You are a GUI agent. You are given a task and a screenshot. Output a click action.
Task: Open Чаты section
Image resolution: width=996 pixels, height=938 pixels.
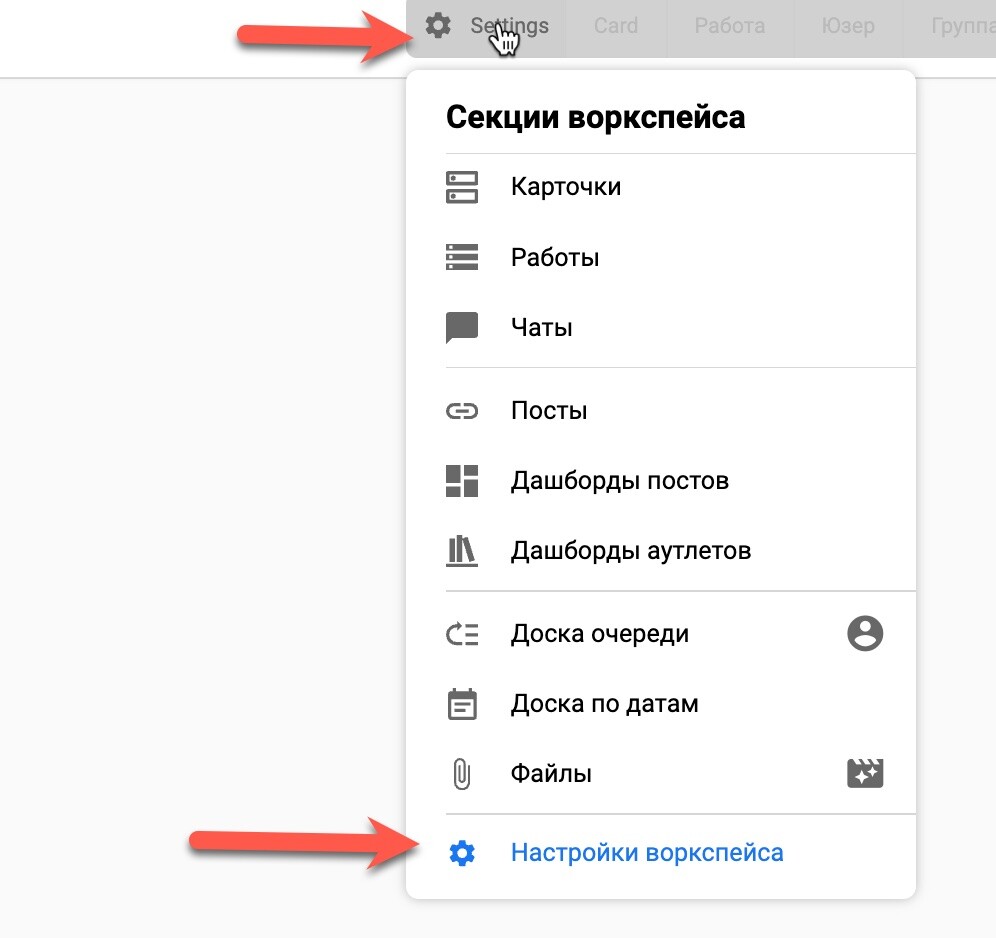541,327
